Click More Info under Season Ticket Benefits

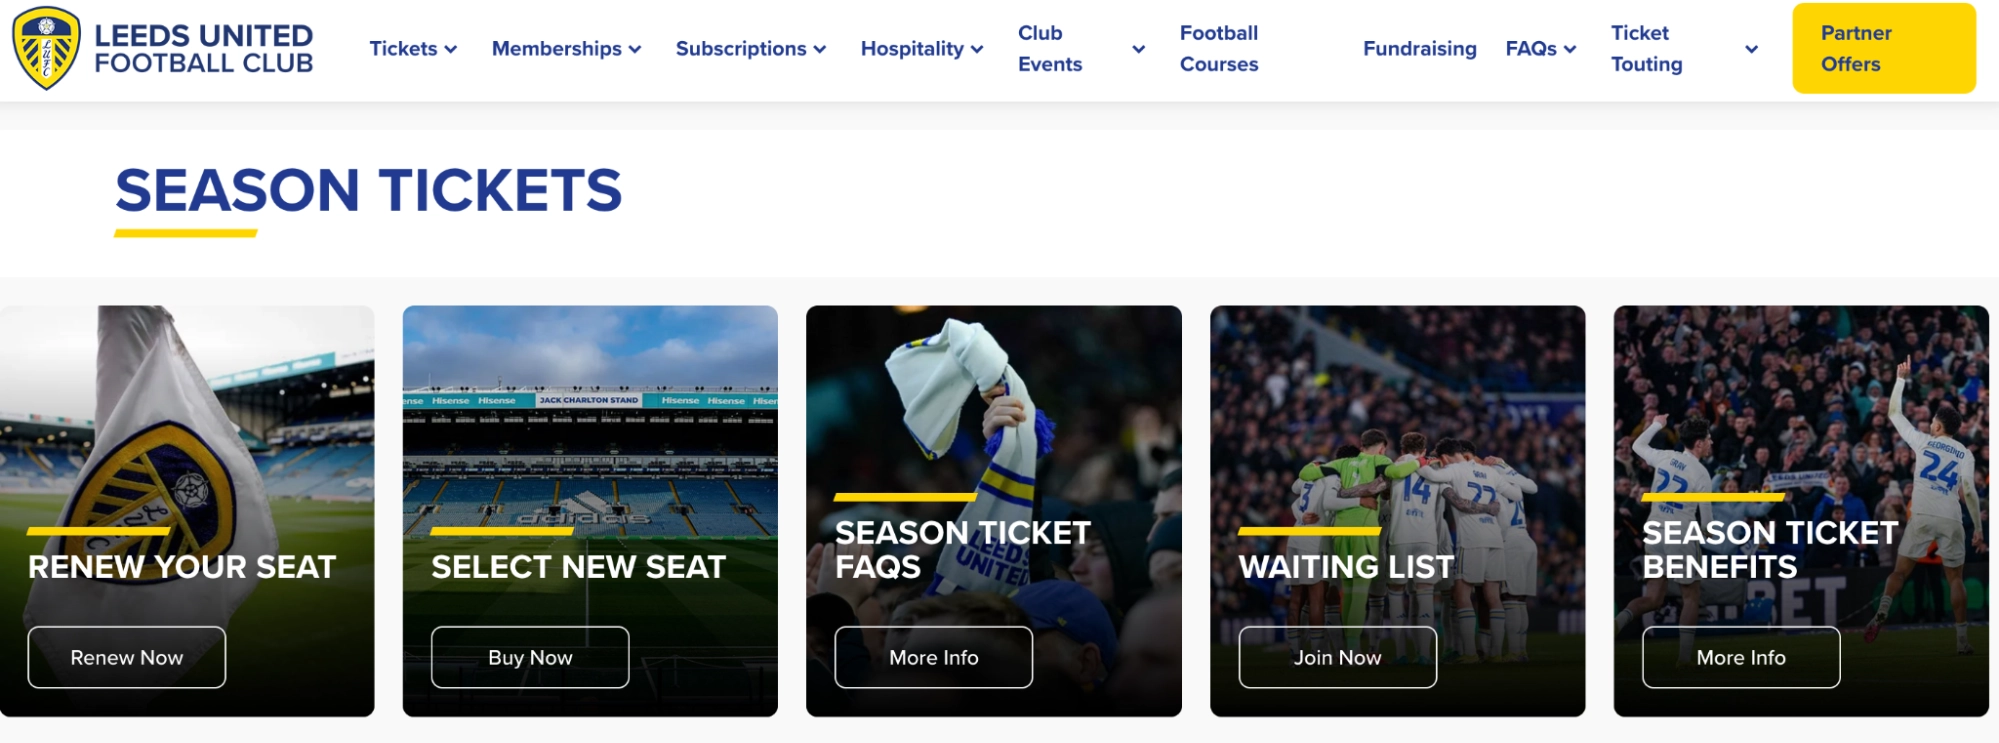tap(1740, 657)
